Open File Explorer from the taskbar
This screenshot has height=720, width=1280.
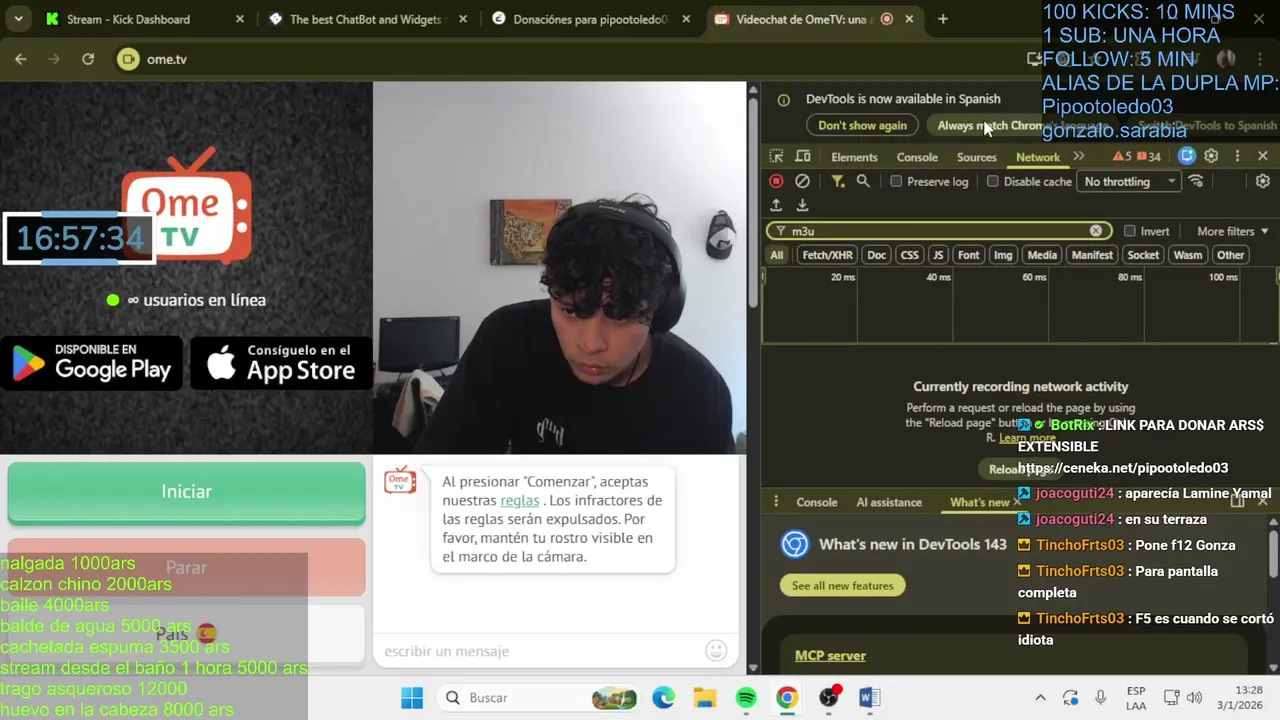[x=705, y=697]
